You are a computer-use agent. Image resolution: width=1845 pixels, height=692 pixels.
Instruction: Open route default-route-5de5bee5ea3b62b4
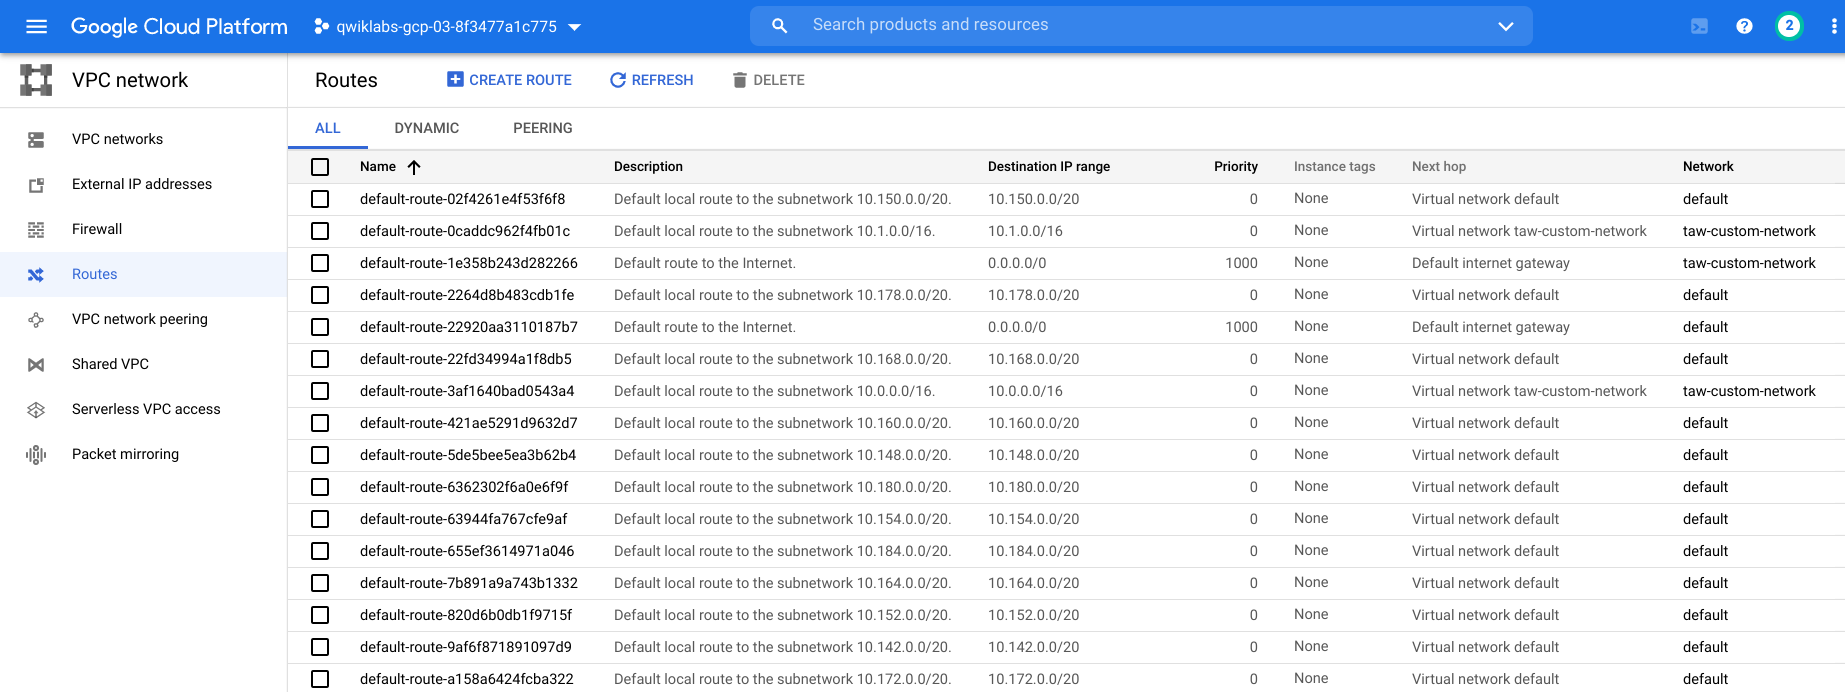click(468, 455)
